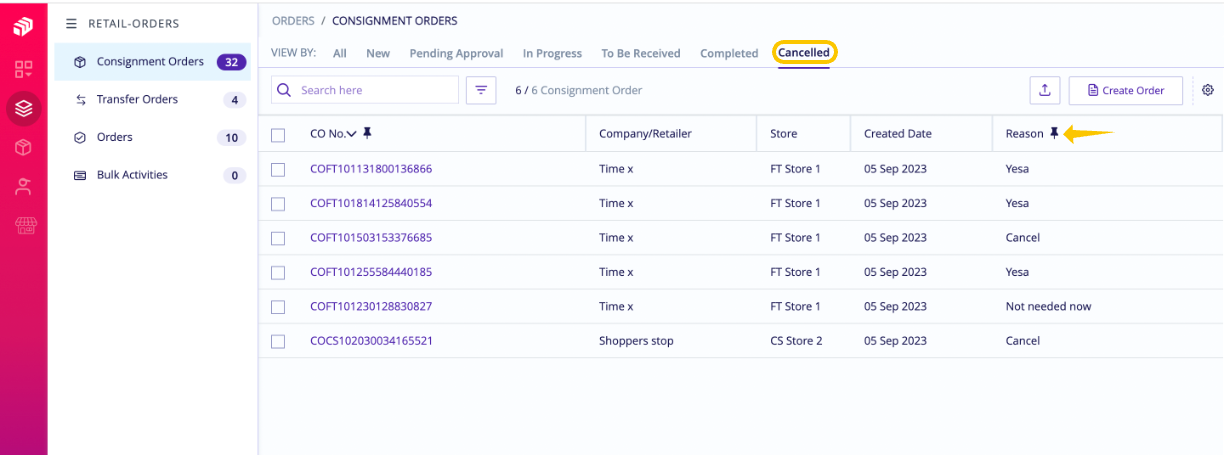This screenshot has height=455, width=1224.
Task: Open the storefront icon in sidebar
Action: [23, 225]
